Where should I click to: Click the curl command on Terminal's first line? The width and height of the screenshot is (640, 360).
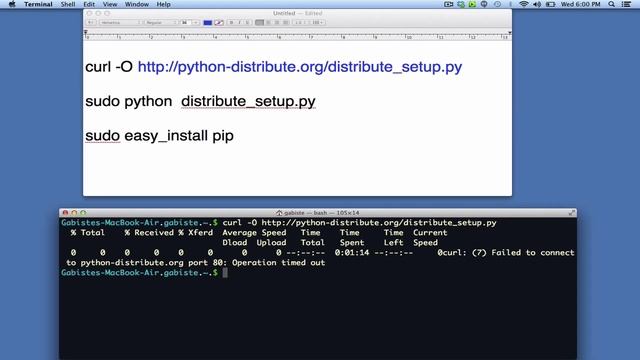click(x=359, y=223)
